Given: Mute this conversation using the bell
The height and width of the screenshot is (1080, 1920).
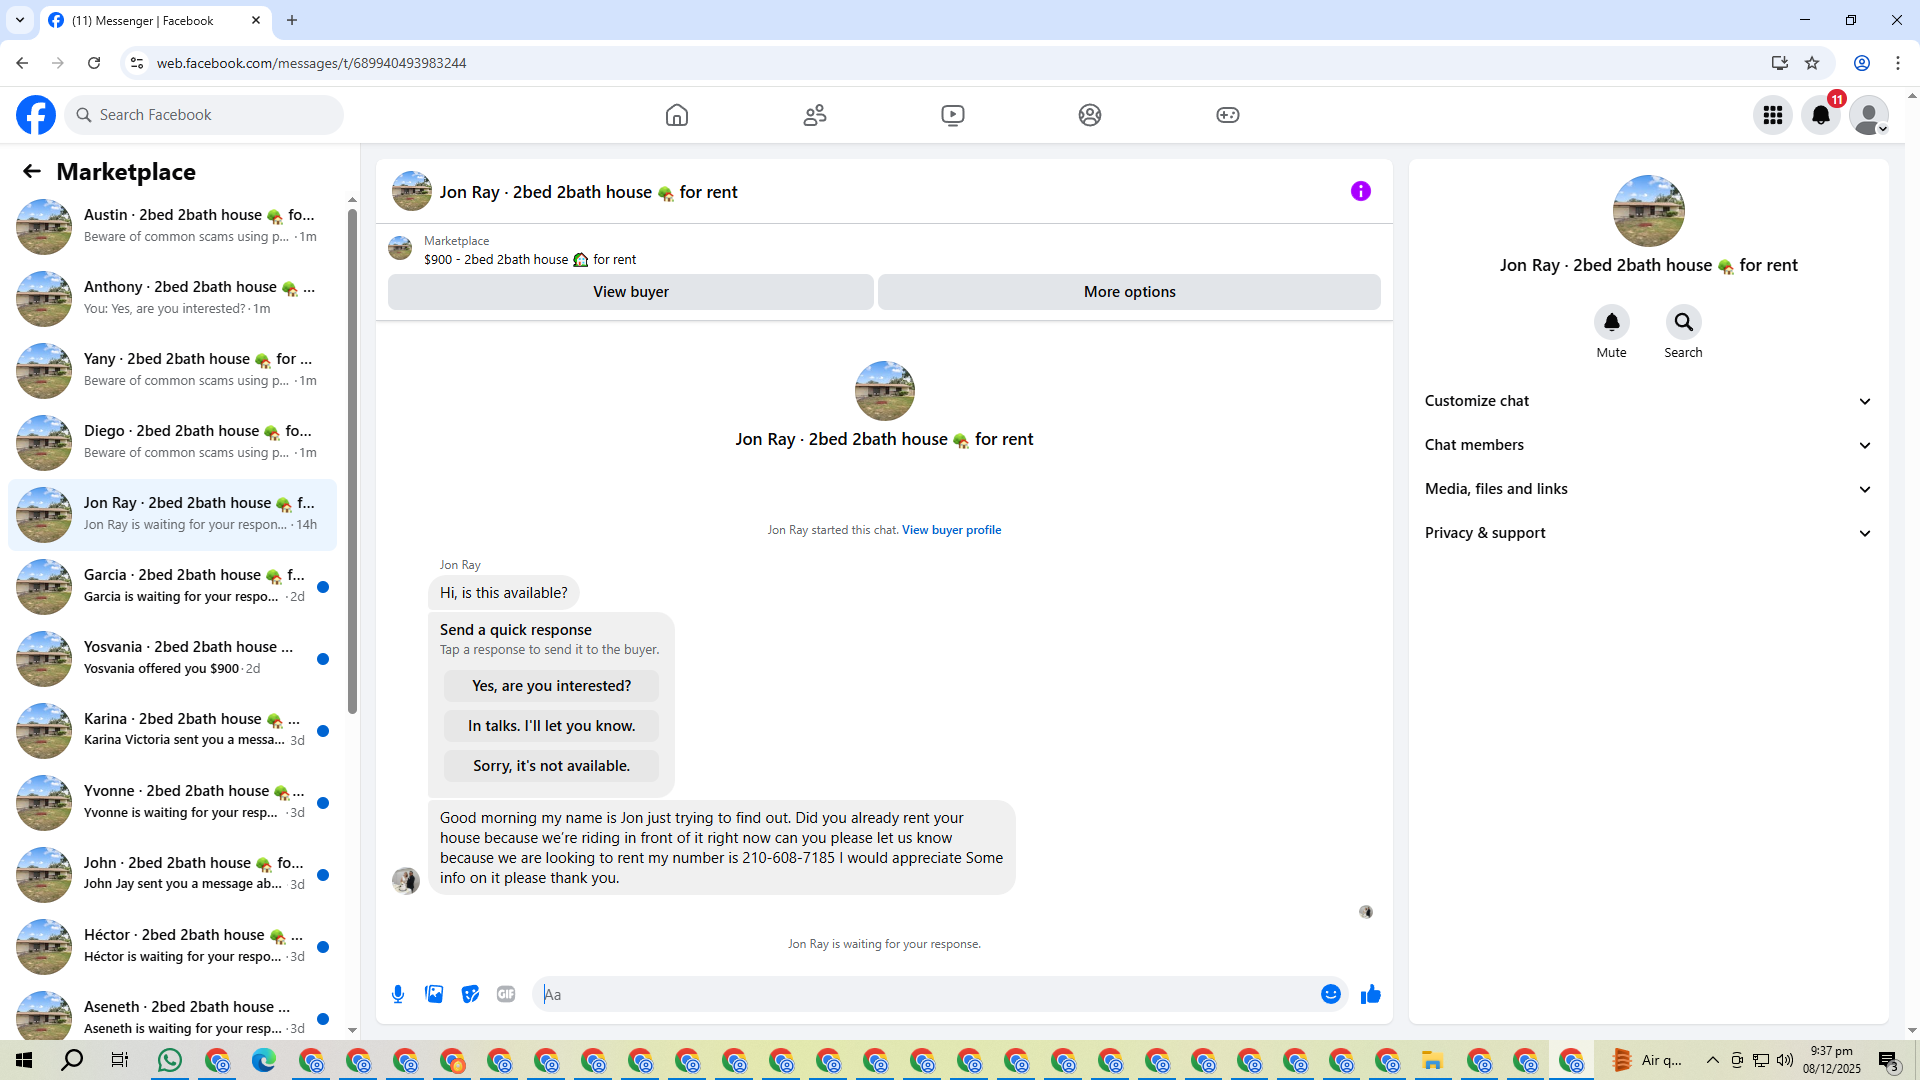Looking at the screenshot, I should (1612, 322).
